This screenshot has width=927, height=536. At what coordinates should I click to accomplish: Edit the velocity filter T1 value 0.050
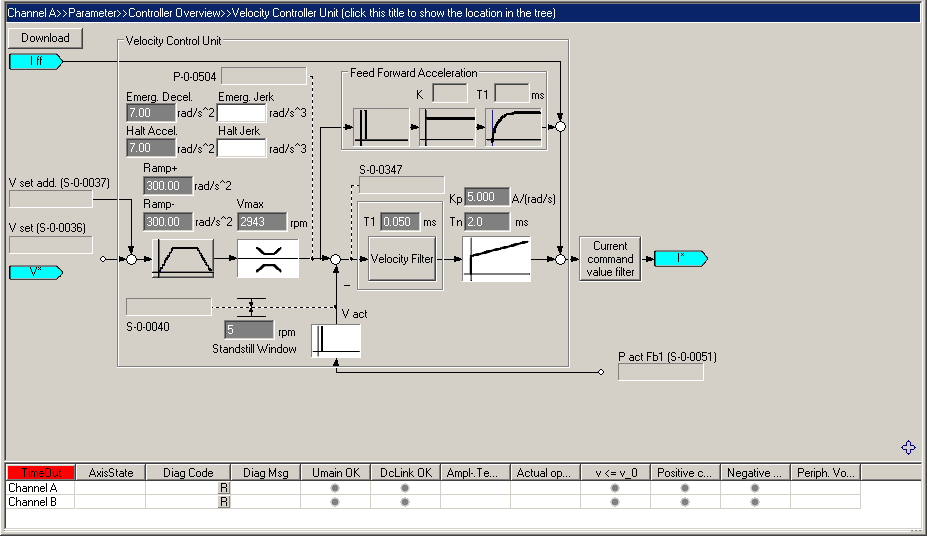point(400,222)
